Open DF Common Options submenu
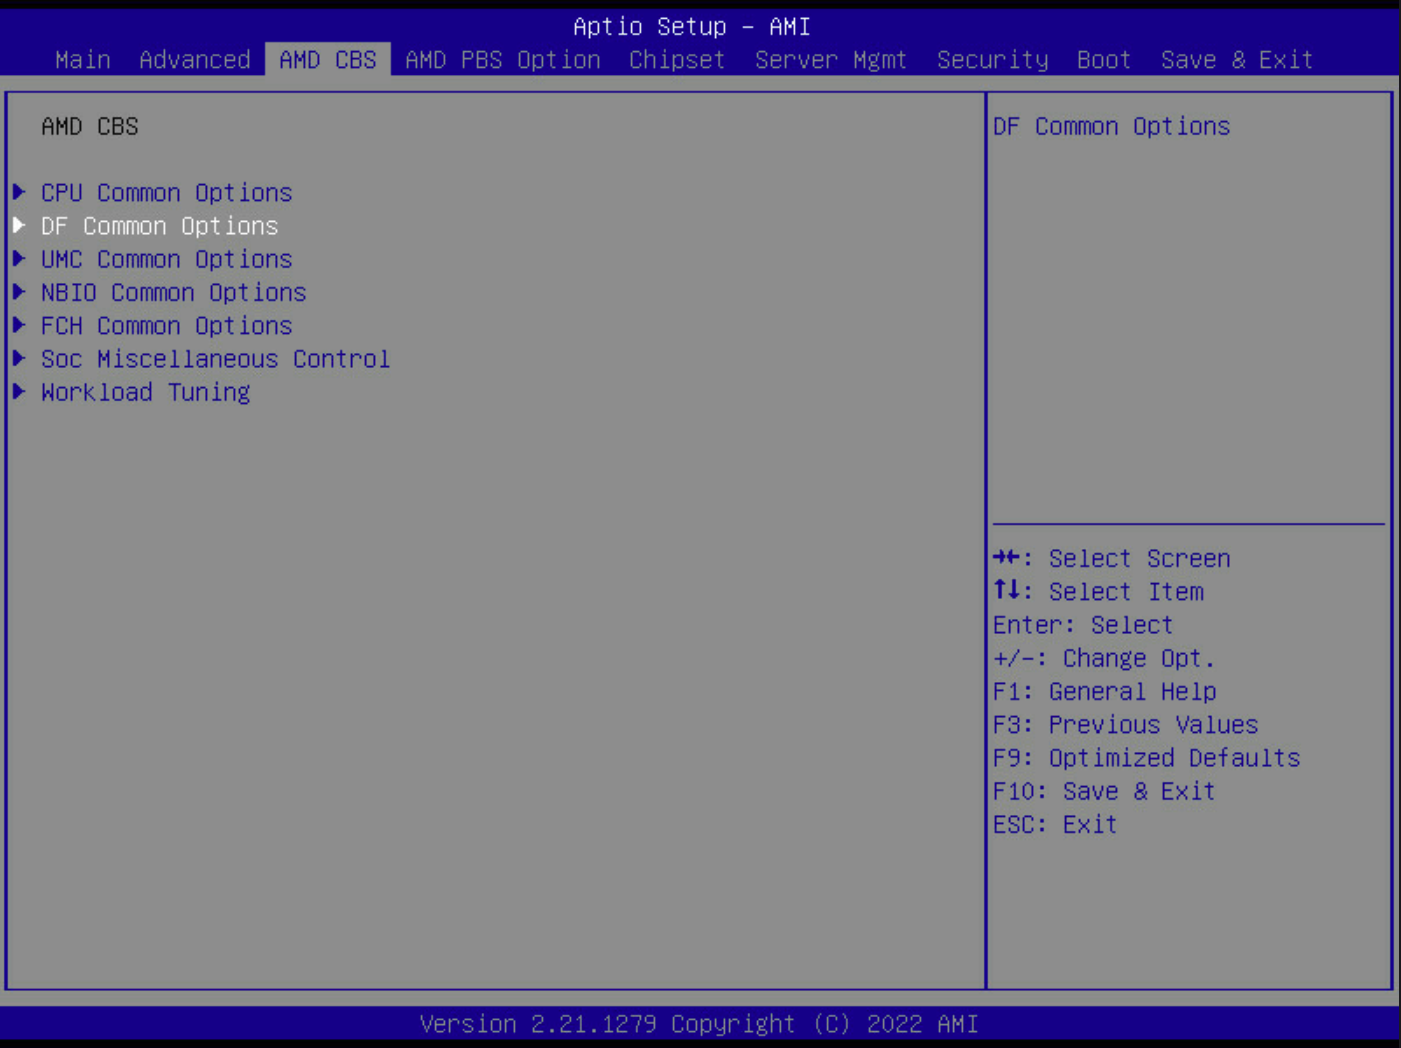1401x1048 pixels. (160, 226)
